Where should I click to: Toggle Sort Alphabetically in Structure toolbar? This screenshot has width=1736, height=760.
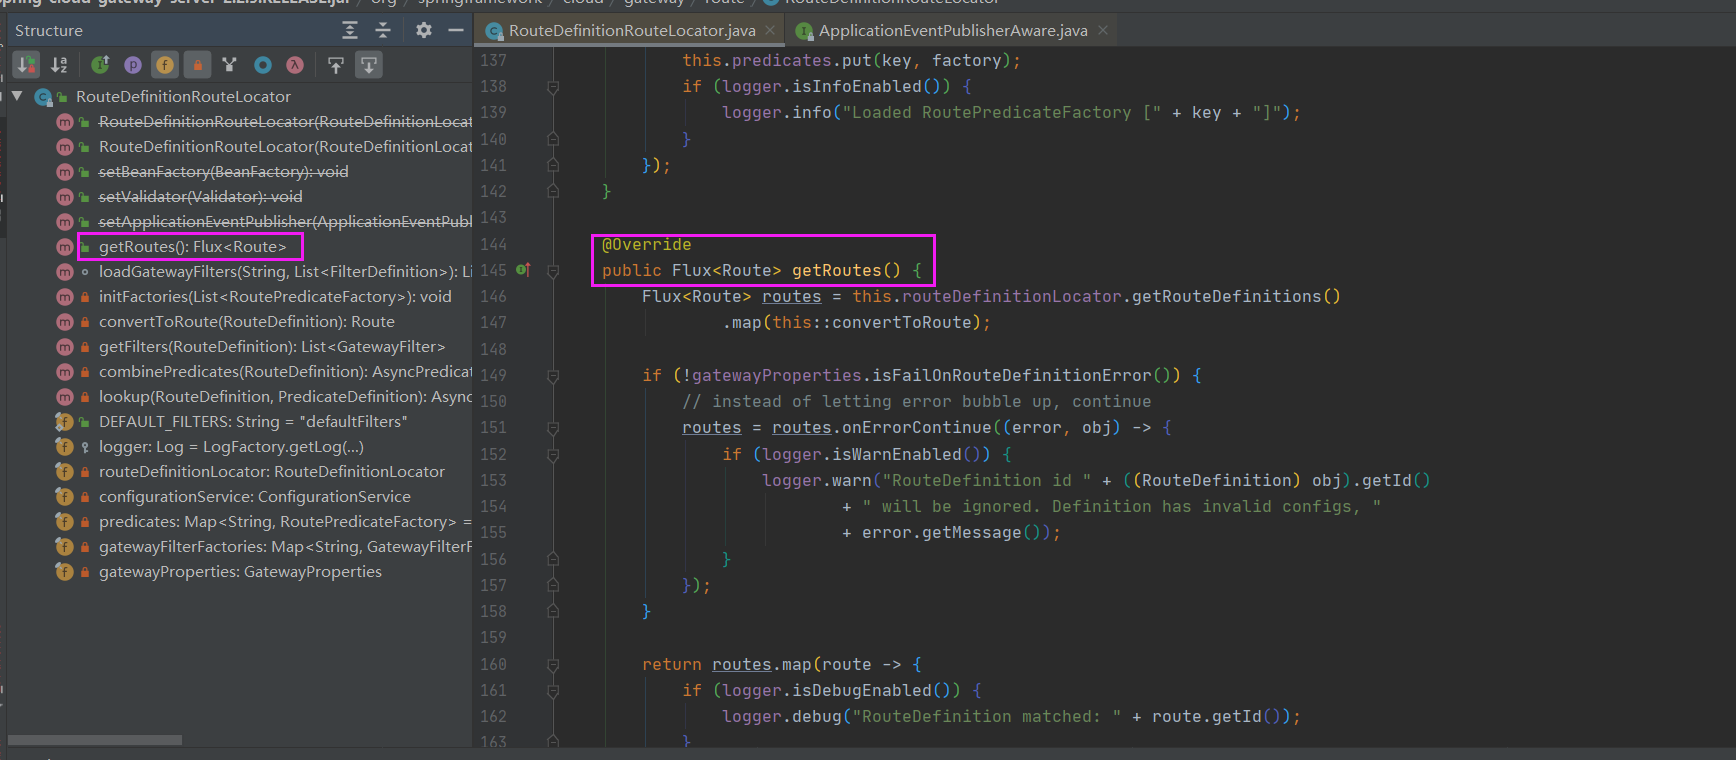click(x=60, y=65)
